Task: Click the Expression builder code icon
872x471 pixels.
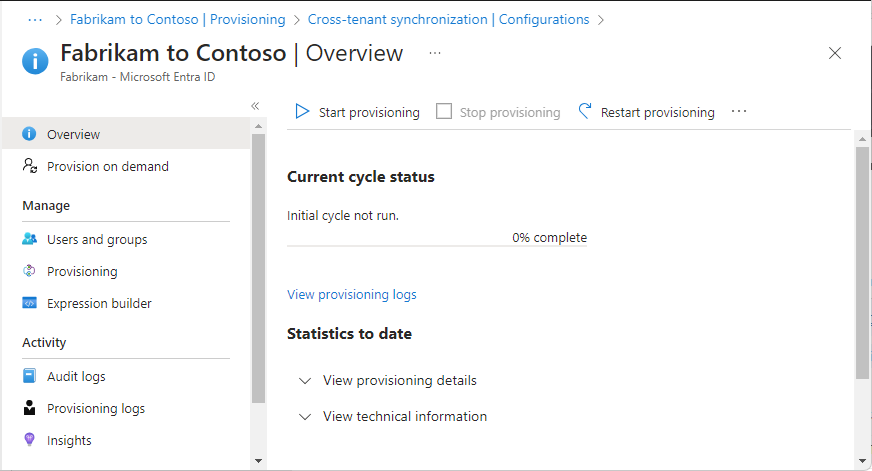Action: pos(29,303)
